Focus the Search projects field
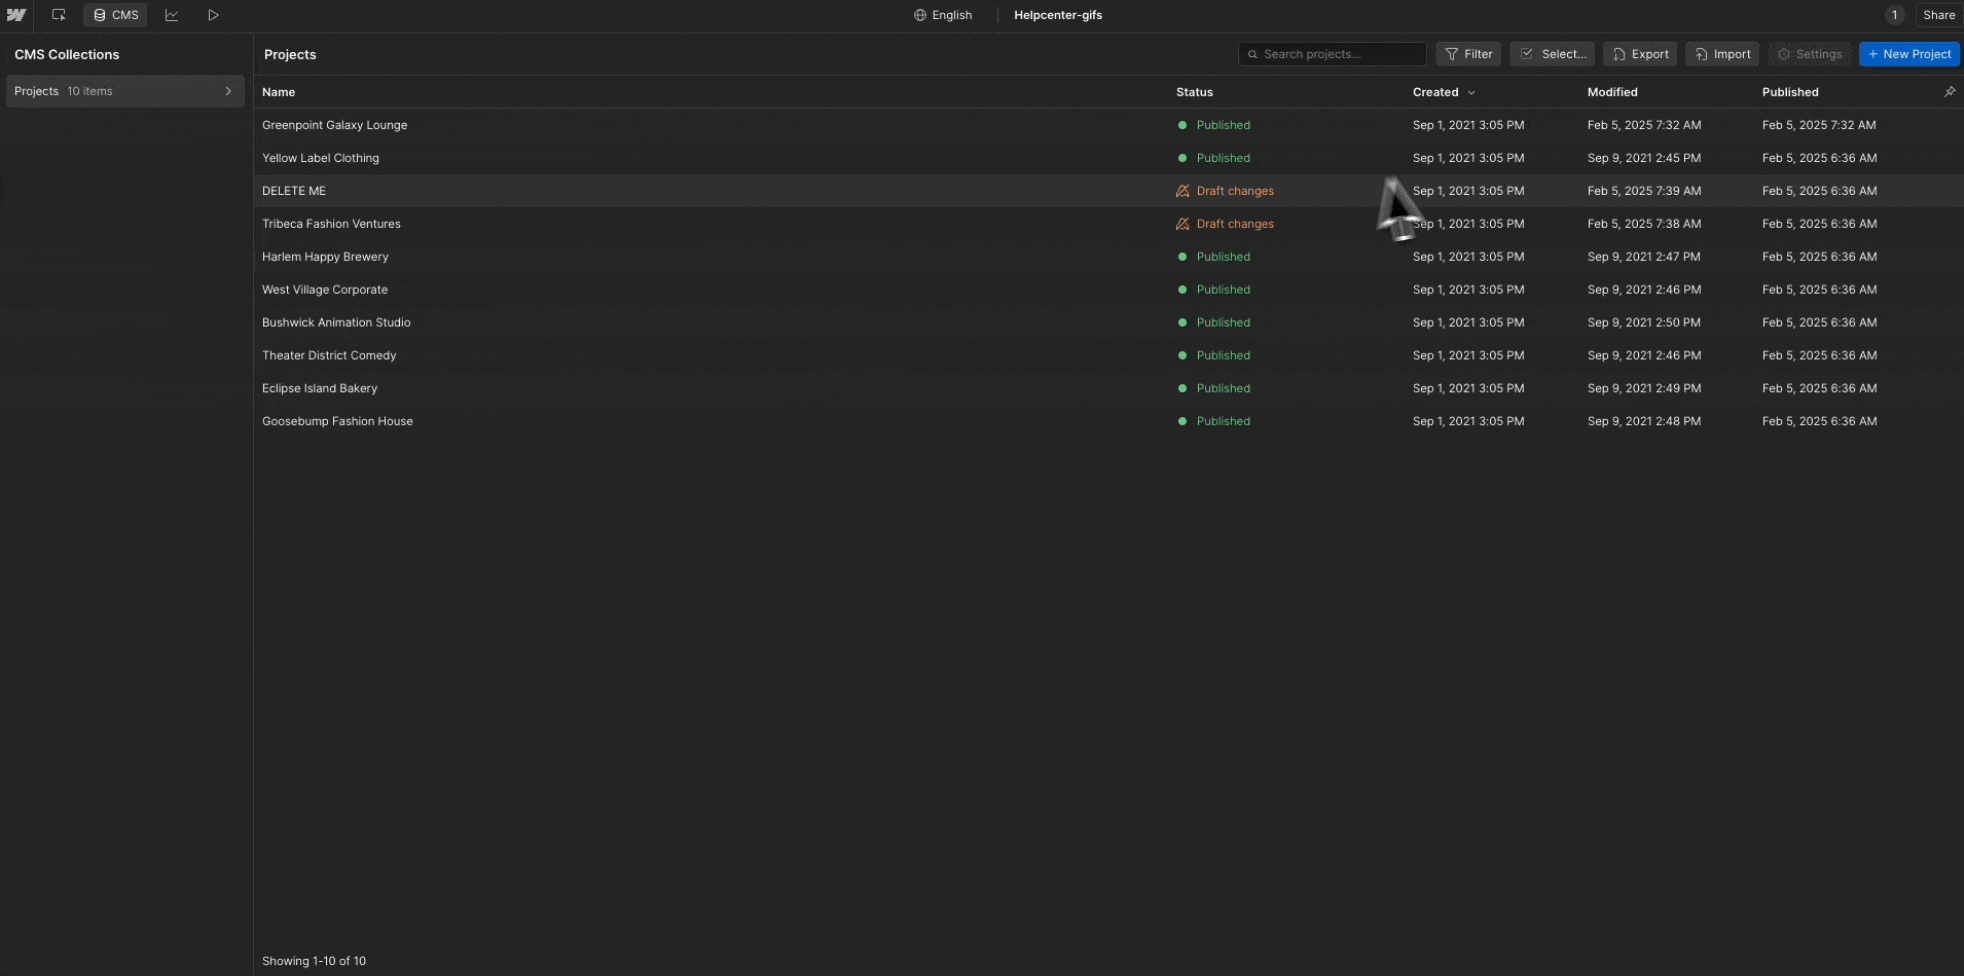 (x=1332, y=54)
